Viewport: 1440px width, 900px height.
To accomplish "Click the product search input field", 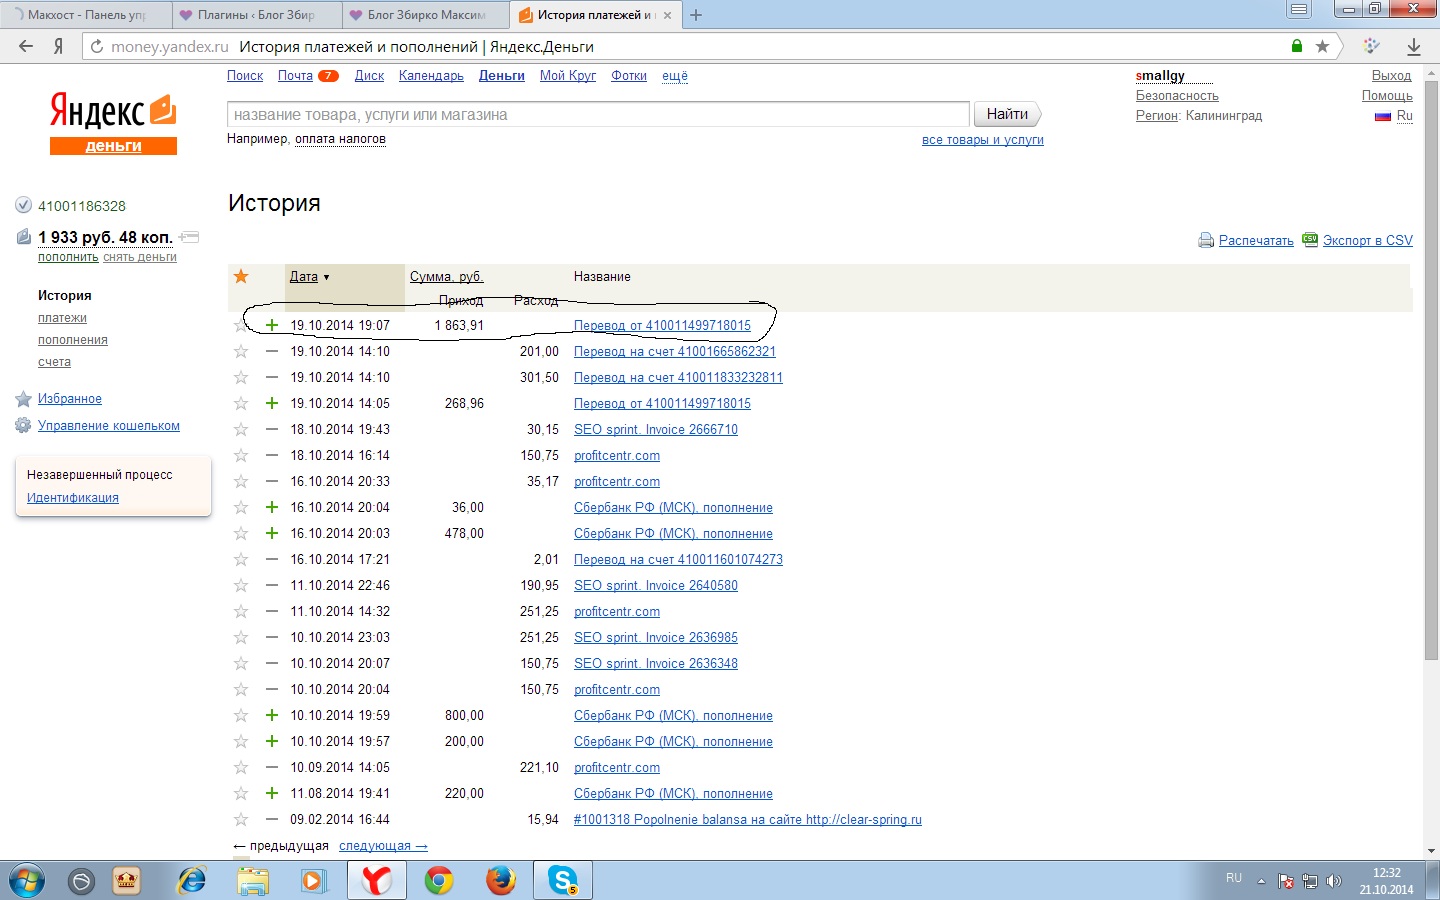I will (598, 114).
